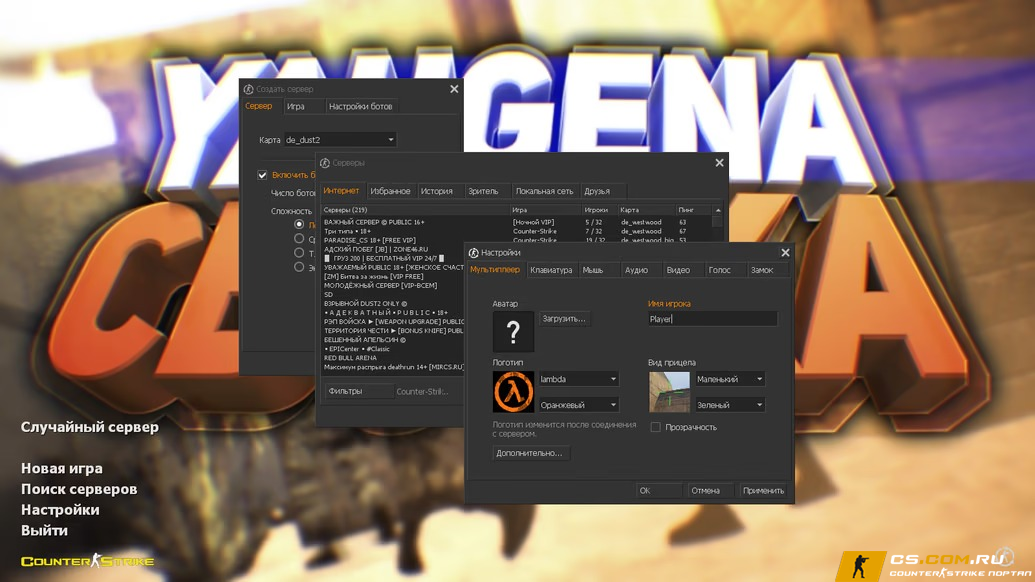Open the Избранное tab in Серверы

click(390, 191)
